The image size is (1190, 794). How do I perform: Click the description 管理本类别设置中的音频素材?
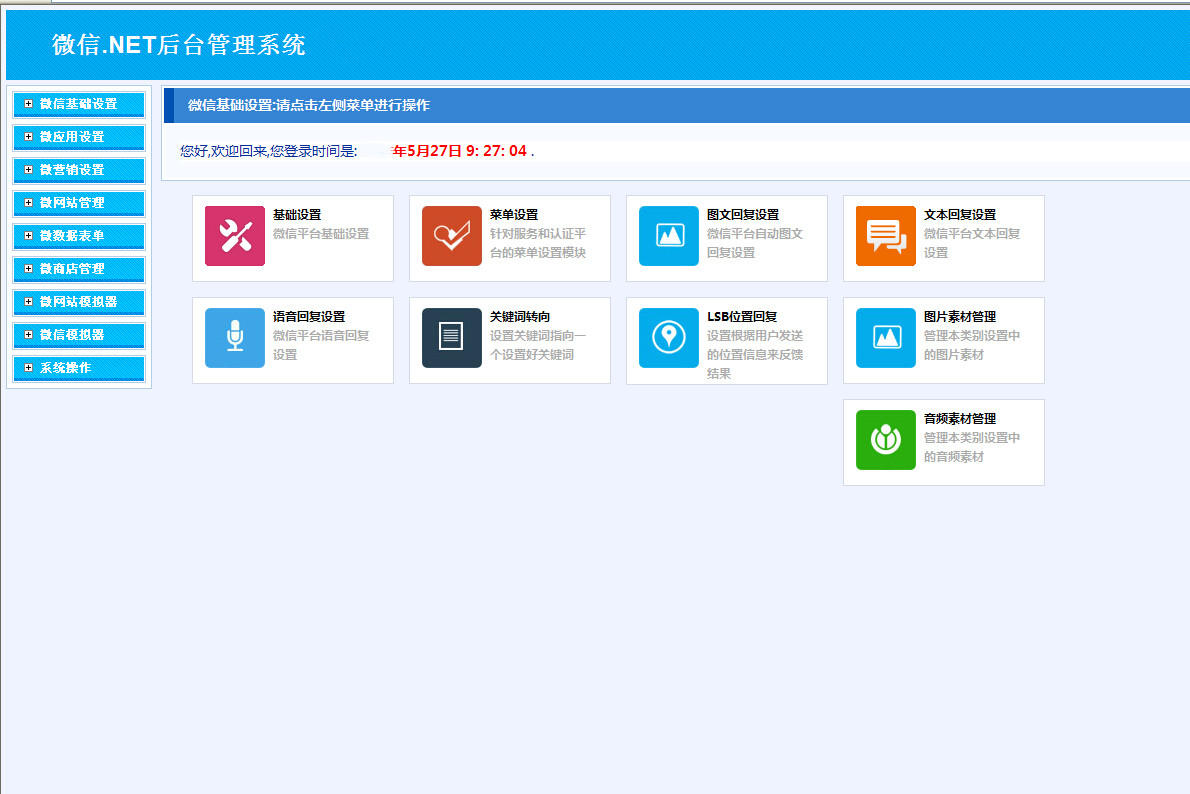pyautogui.click(x=972, y=447)
